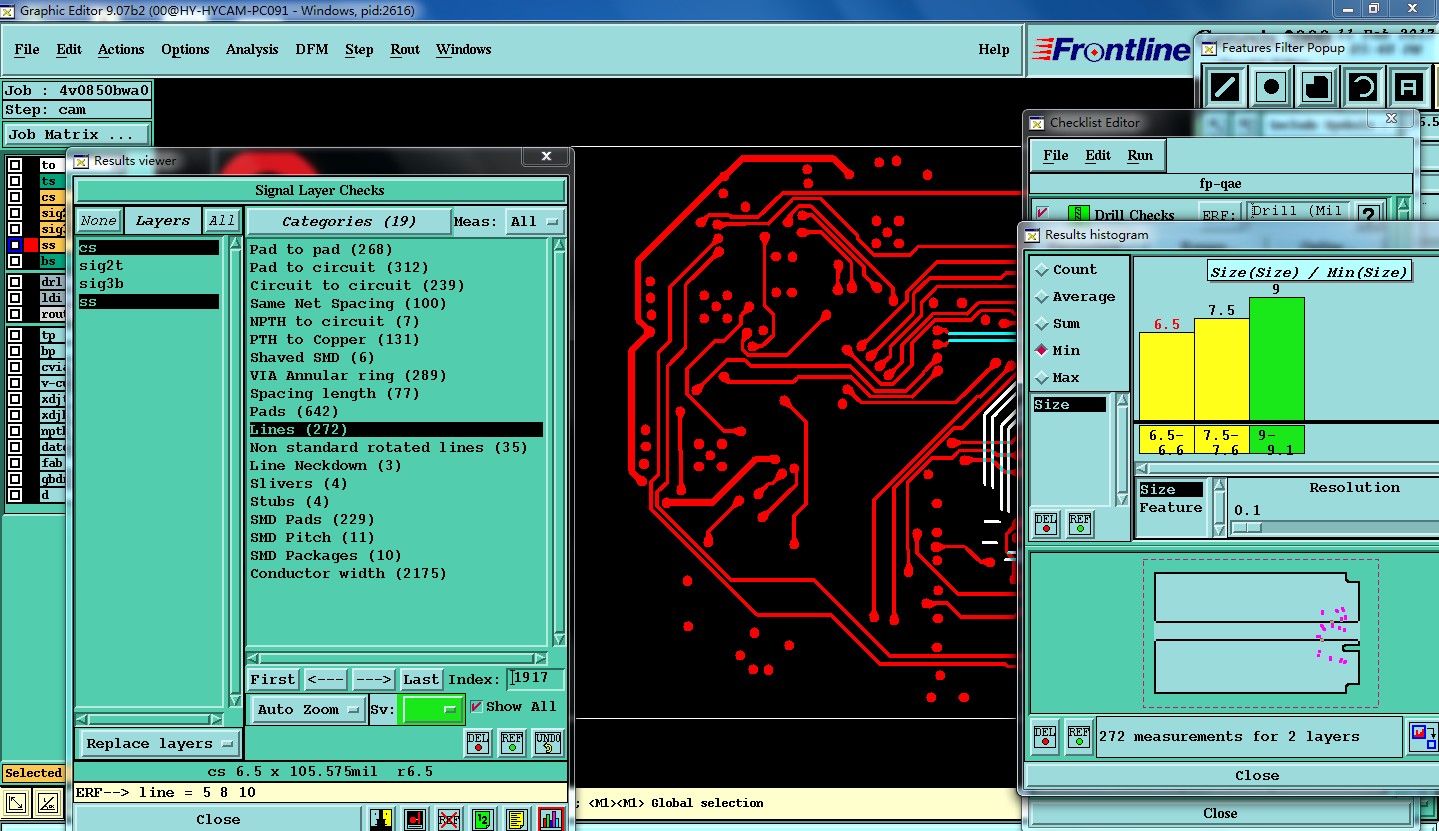The image size is (1439, 831).
Task: Click REF icon beside measurements count
Action: [1079, 736]
